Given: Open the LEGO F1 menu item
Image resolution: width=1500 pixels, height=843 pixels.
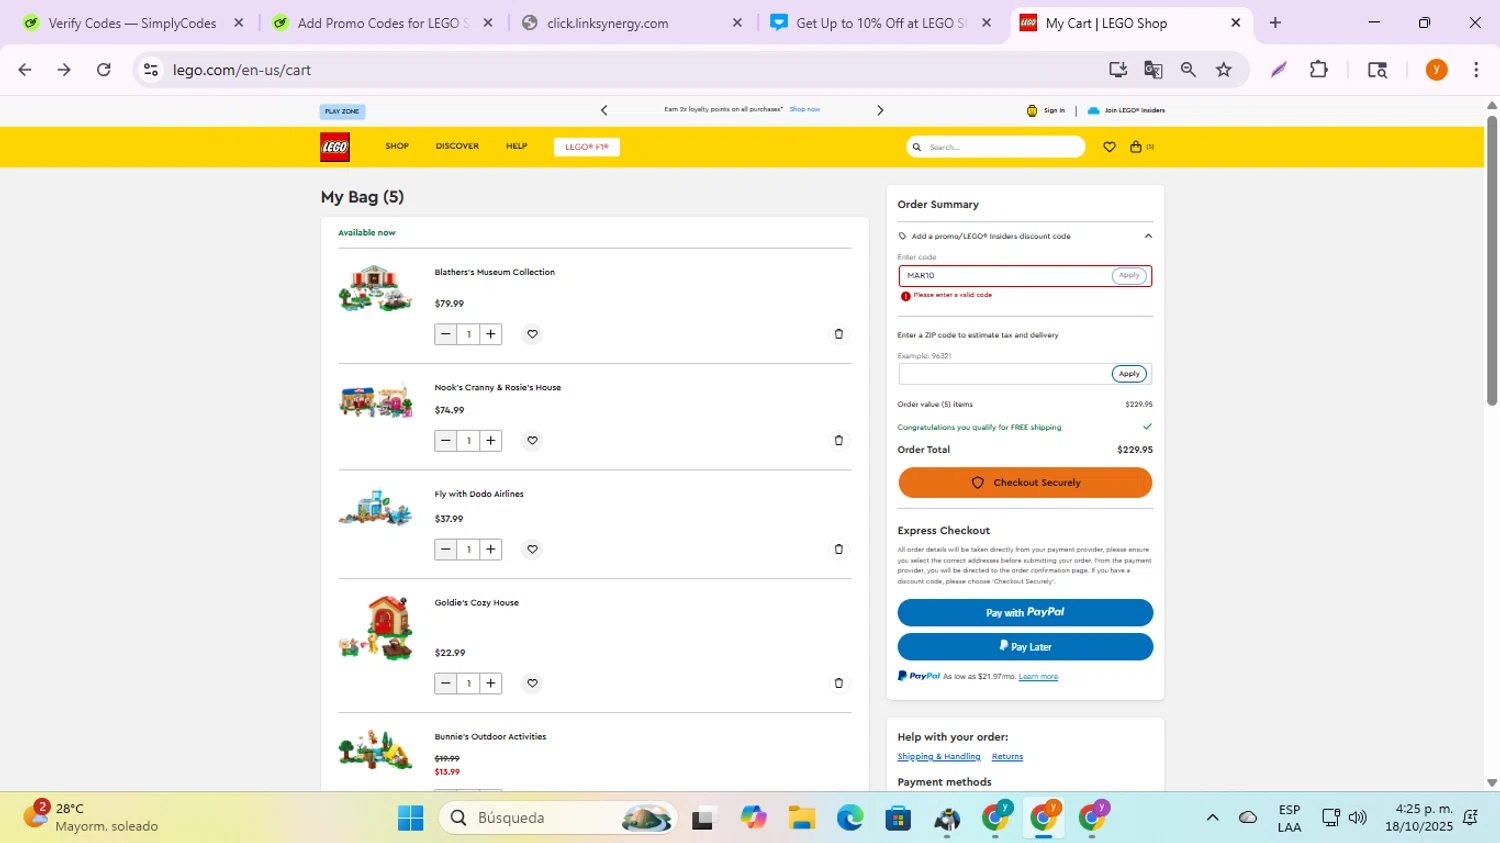Looking at the screenshot, I should [587, 147].
